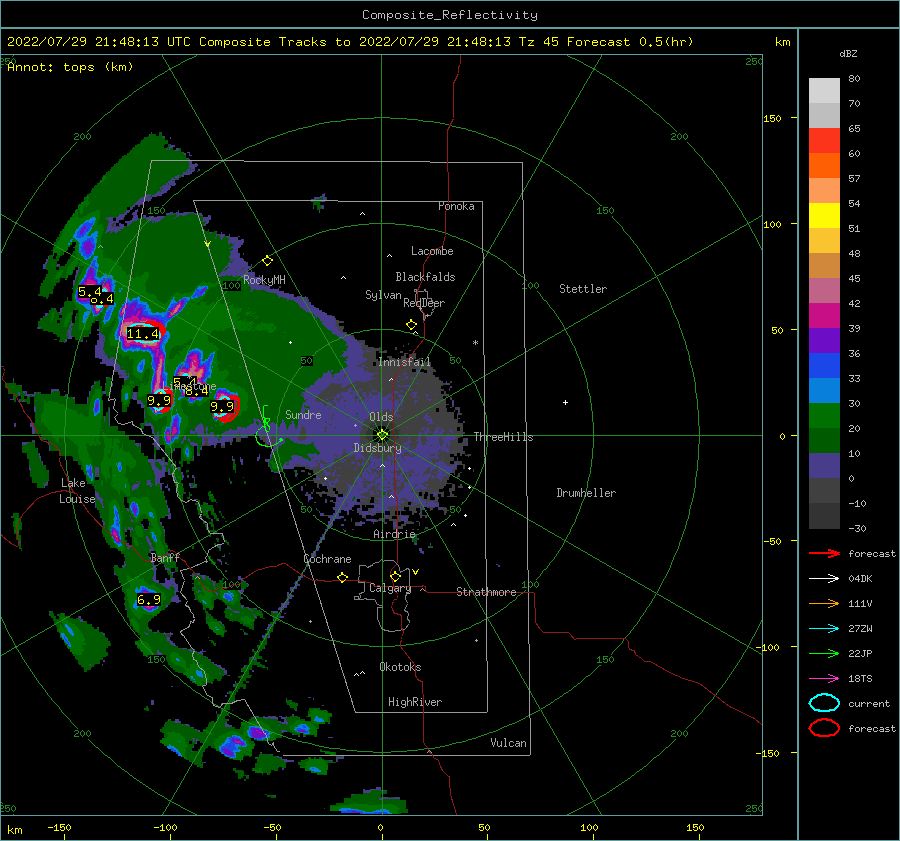Pick the green 22JP arrow legend icon
The image size is (900, 841).
point(824,653)
